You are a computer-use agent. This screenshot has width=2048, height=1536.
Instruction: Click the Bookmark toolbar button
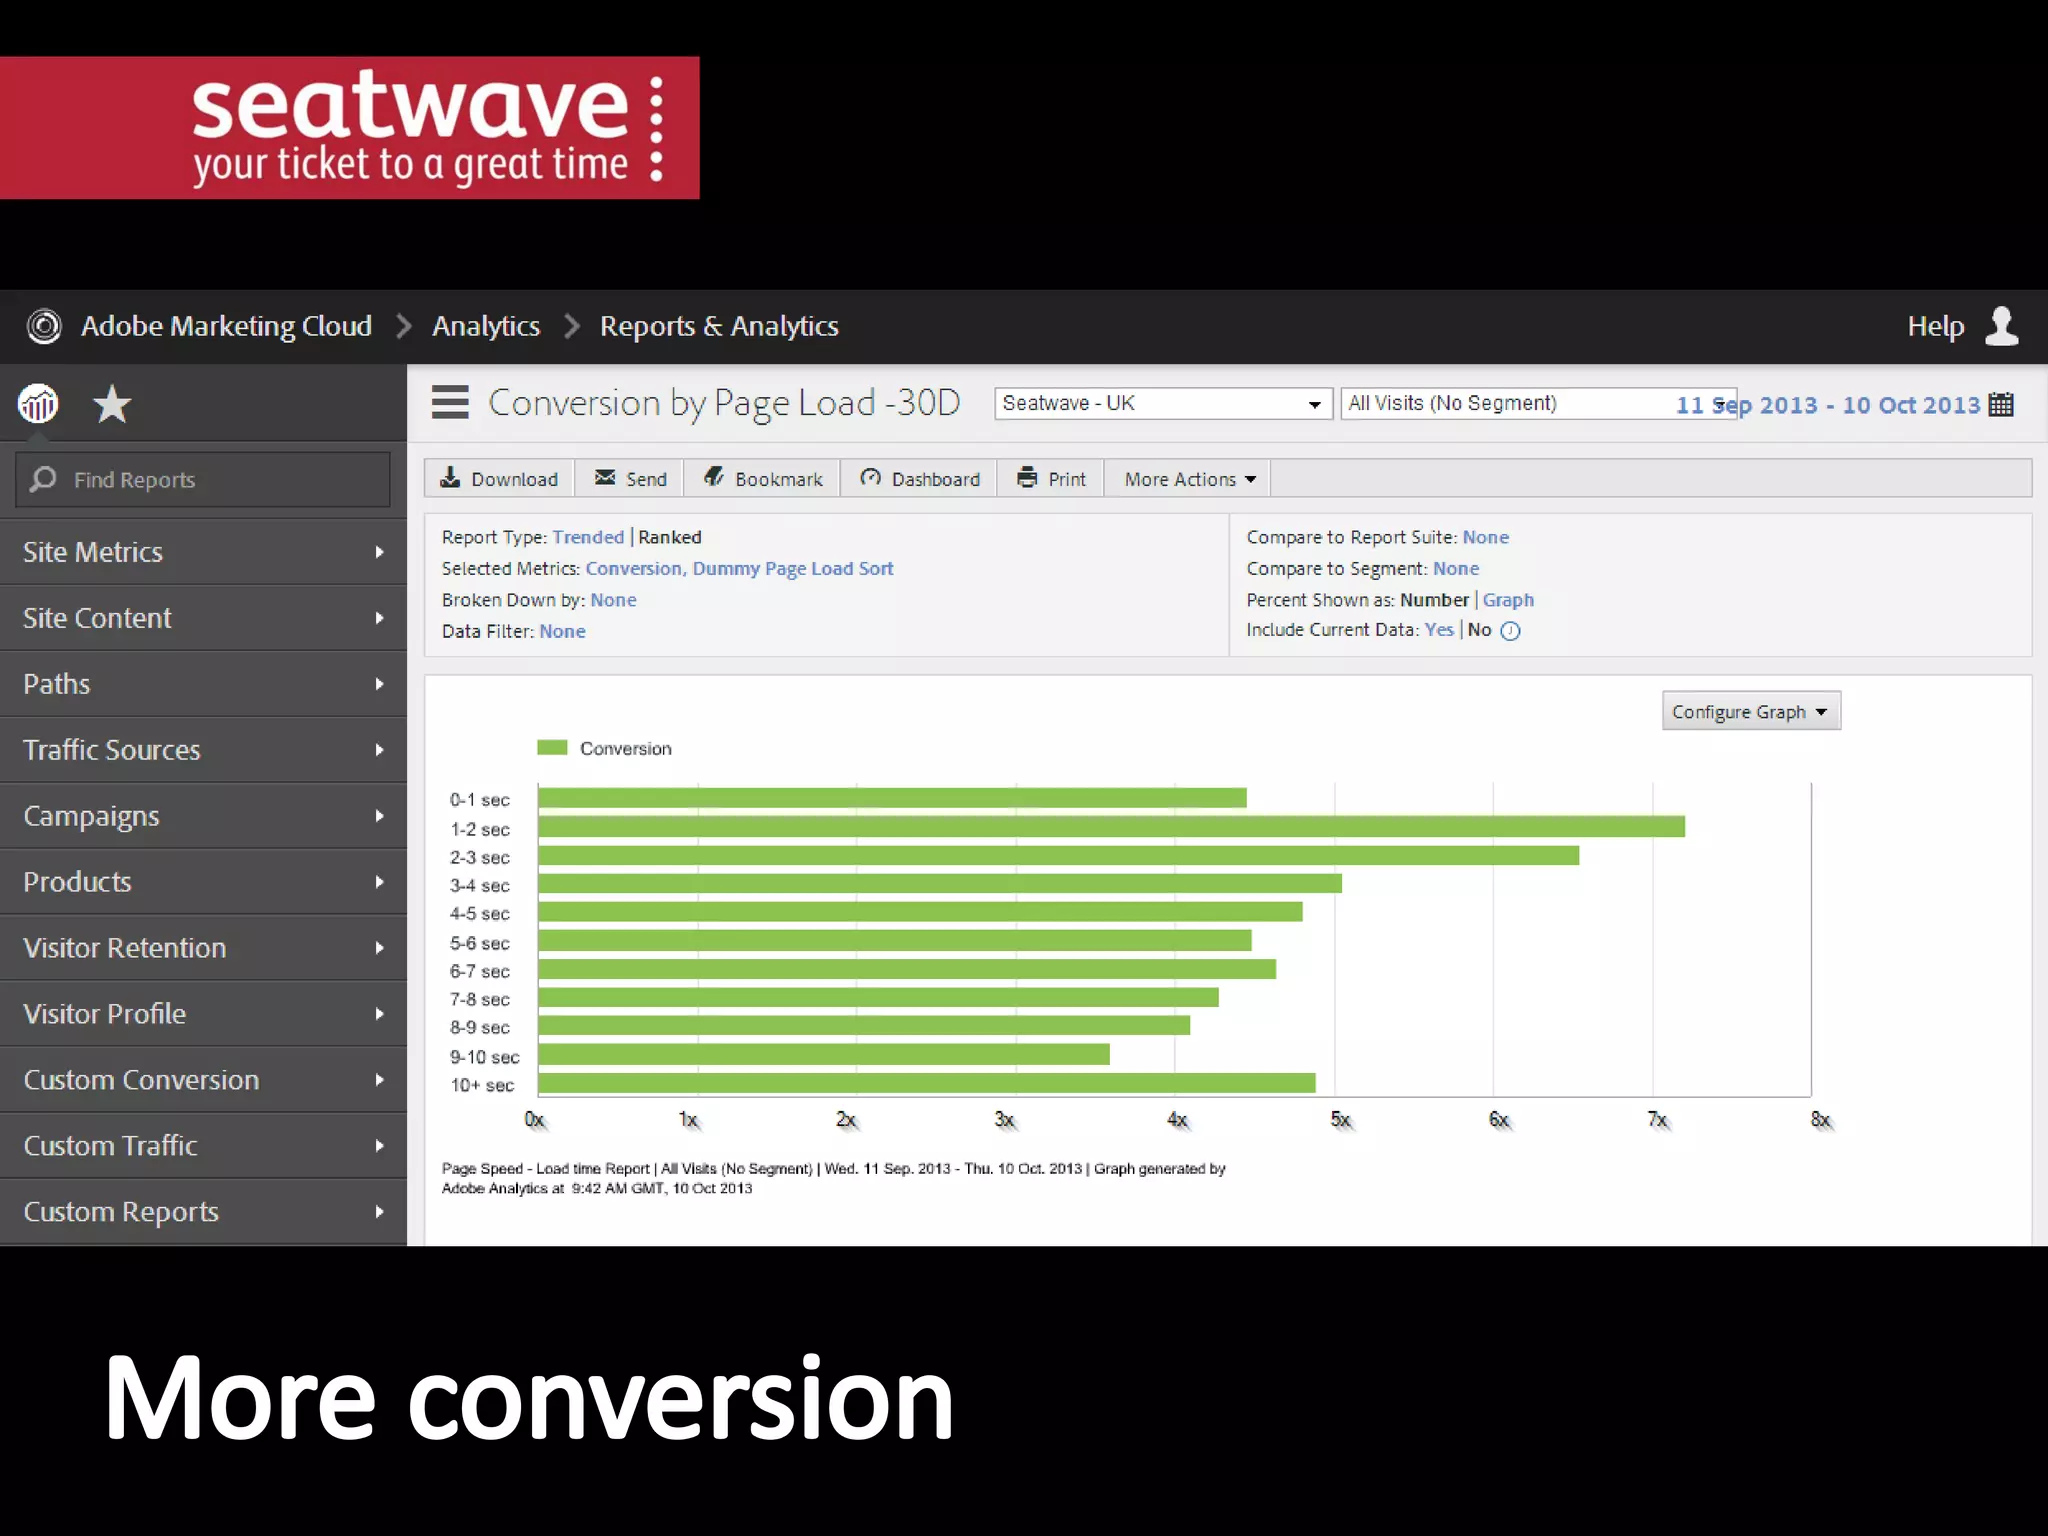coord(763,479)
